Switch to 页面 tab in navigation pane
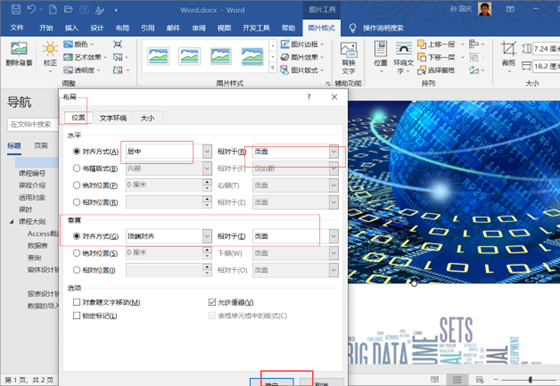The width and height of the screenshot is (560, 386). 41,146
